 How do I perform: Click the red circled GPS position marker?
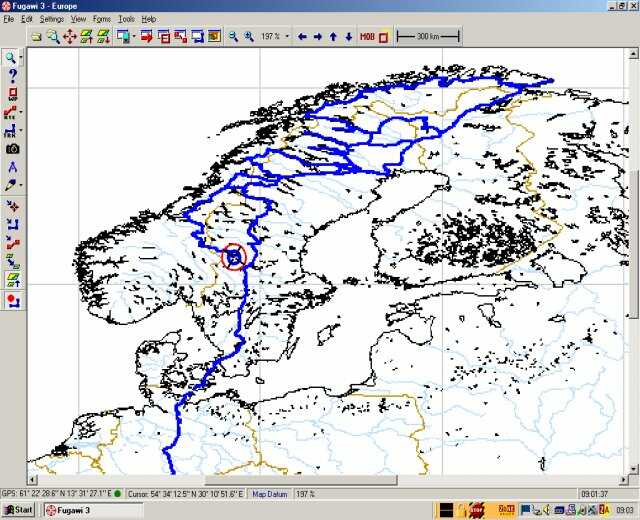pyautogui.click(x=233, y=257)
